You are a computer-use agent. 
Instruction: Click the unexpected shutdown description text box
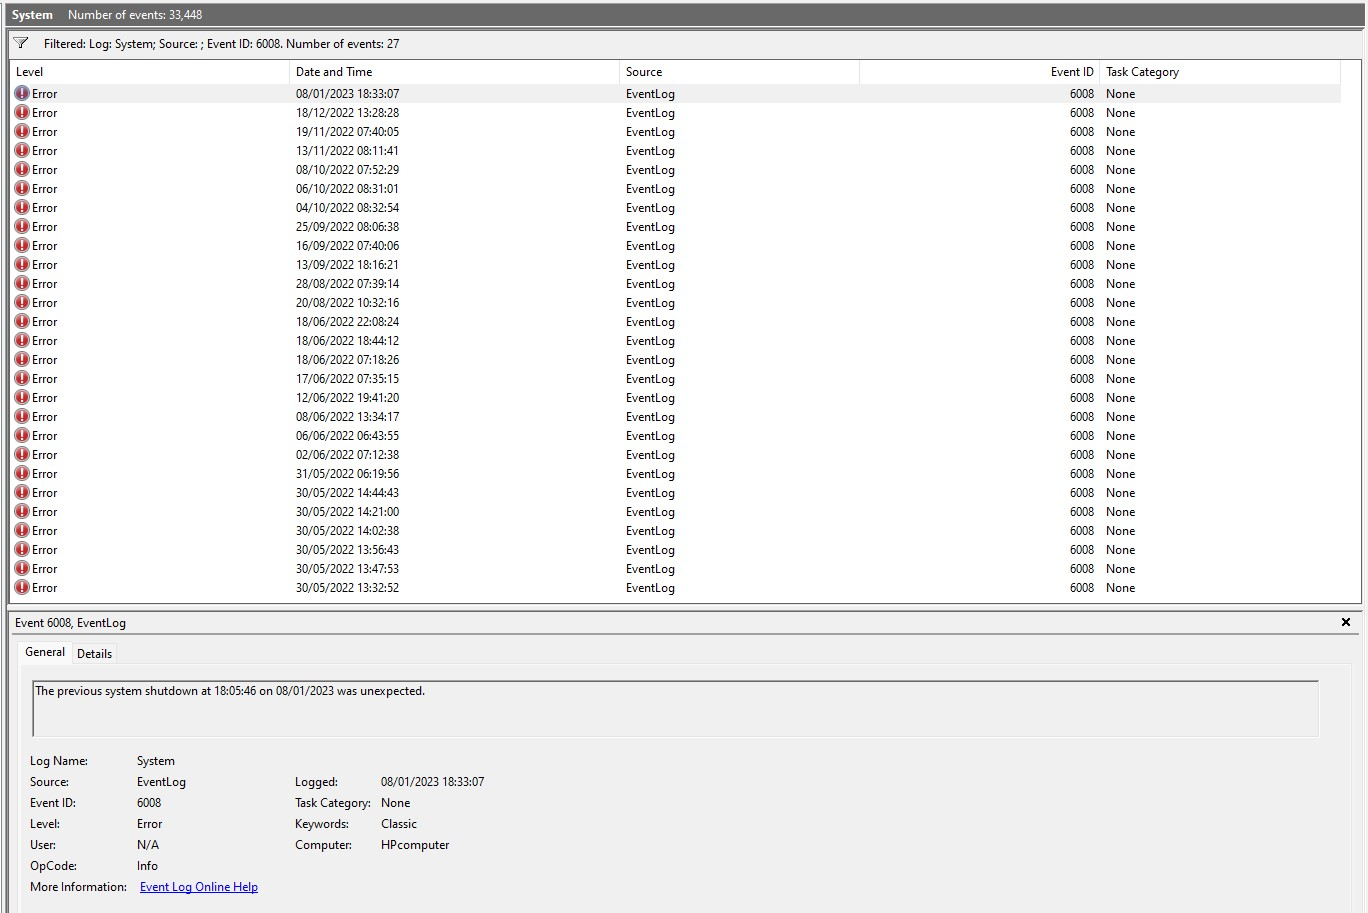675,708
